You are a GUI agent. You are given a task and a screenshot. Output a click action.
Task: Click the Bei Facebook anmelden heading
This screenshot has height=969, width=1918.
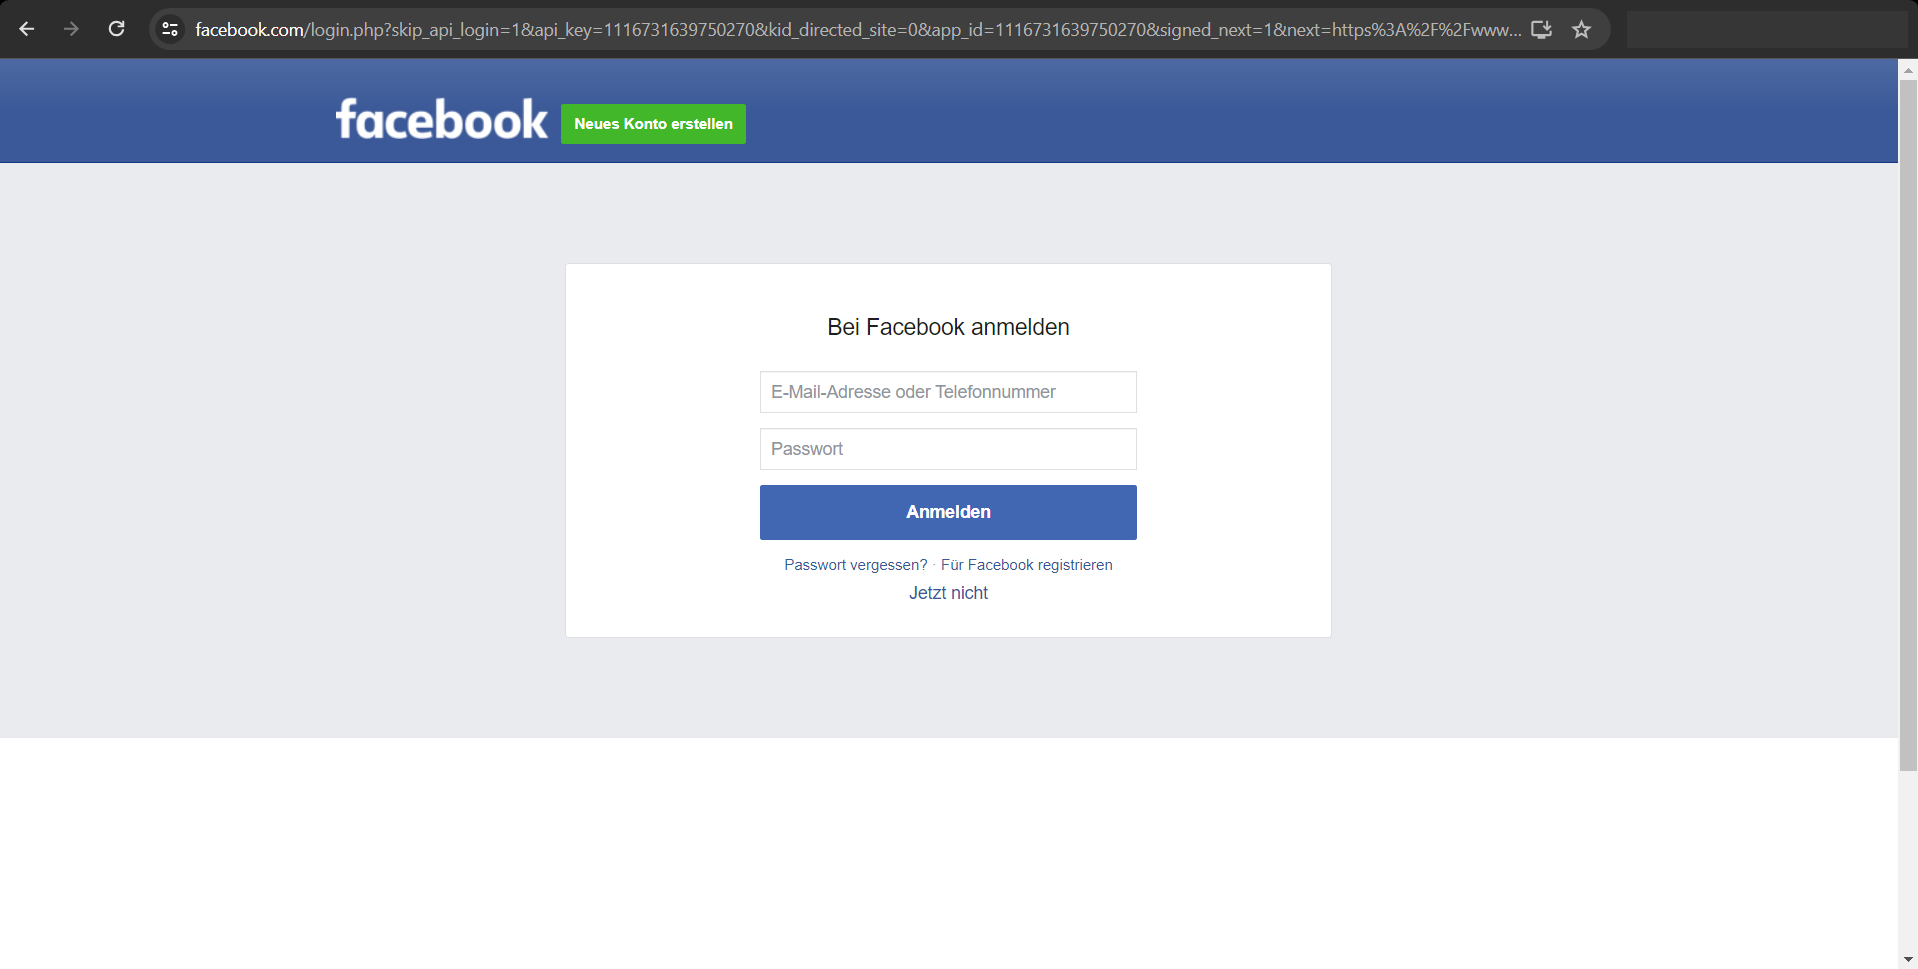[x=948, y=327]
